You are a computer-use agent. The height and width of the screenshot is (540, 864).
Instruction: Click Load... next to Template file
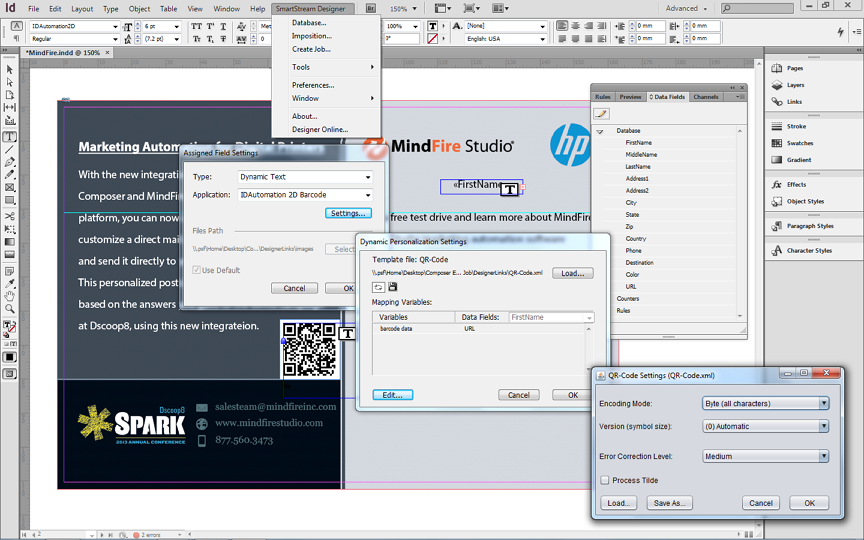(573, 273)
